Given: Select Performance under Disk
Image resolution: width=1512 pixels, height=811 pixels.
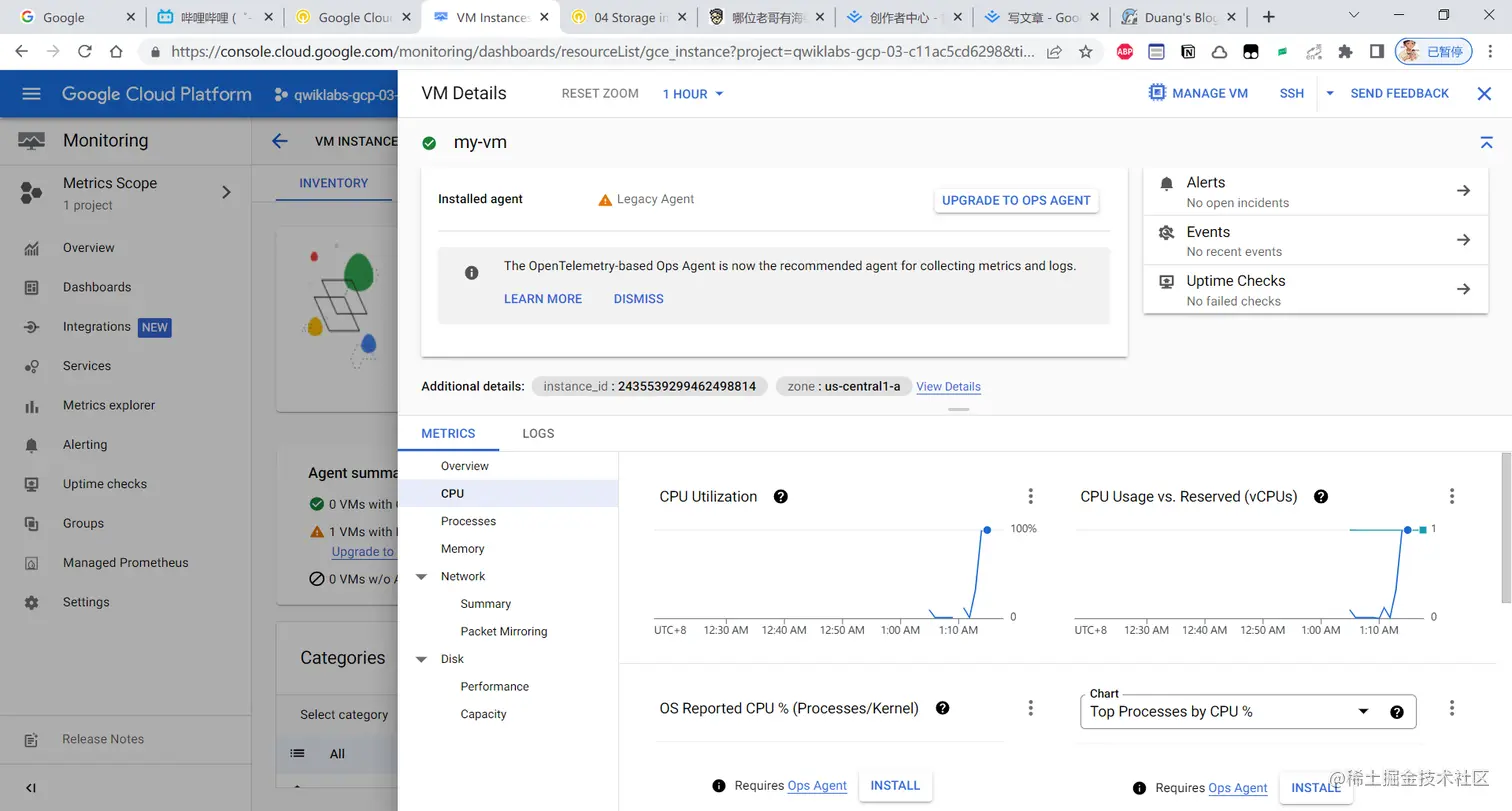Looking at the screenshot, I should [x=495, y=687].
